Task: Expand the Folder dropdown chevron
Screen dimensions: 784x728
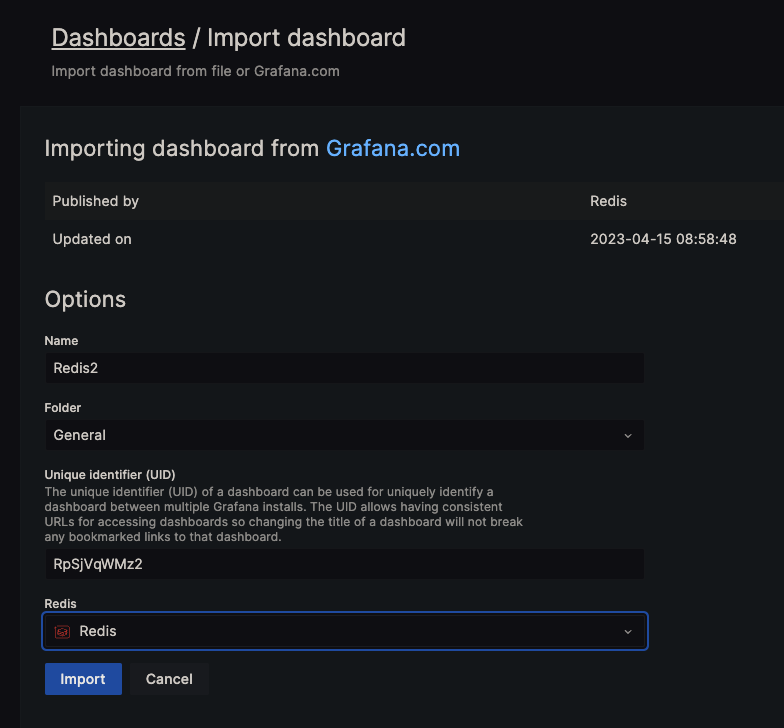Action: point(628,436)
